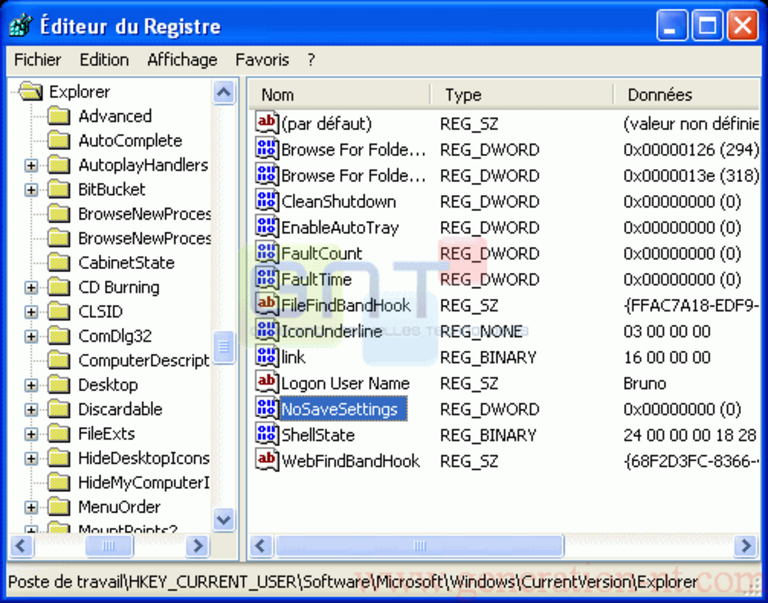
Task: Click the REG_NONE type cell
Action: [x=481, y=331]
